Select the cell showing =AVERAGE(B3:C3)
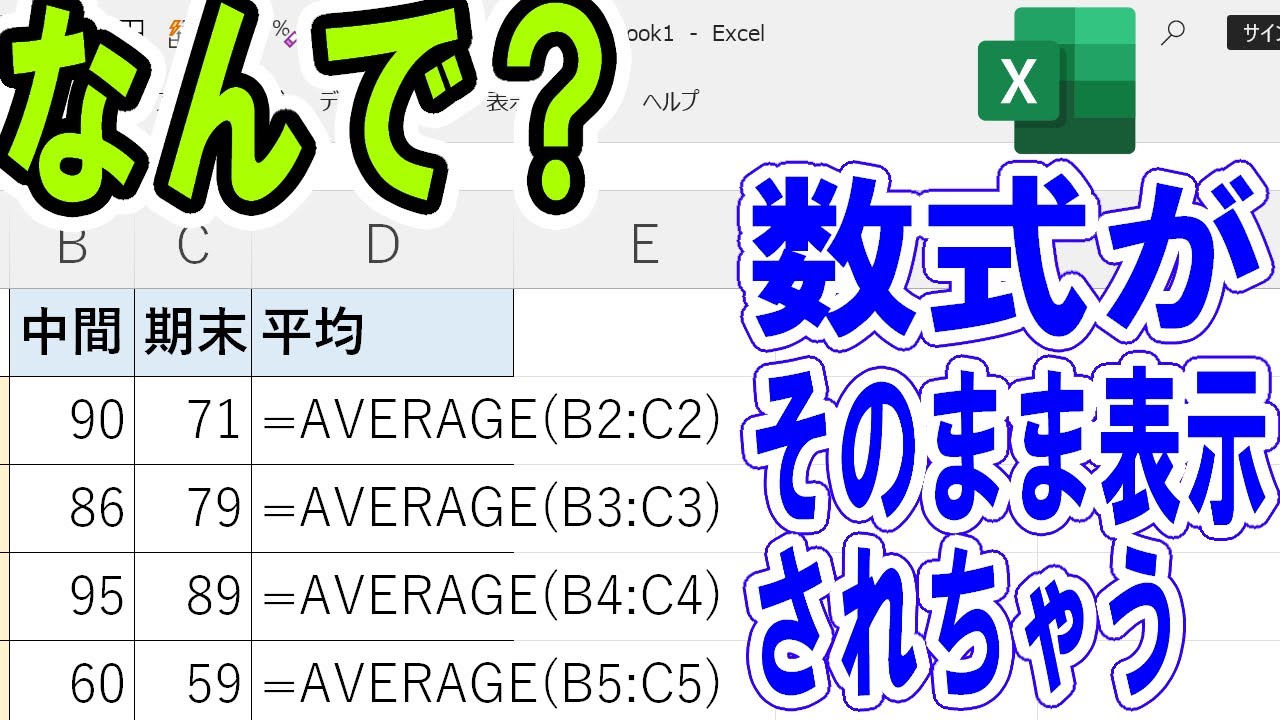The image size is (1280, 720). point(383,509)
